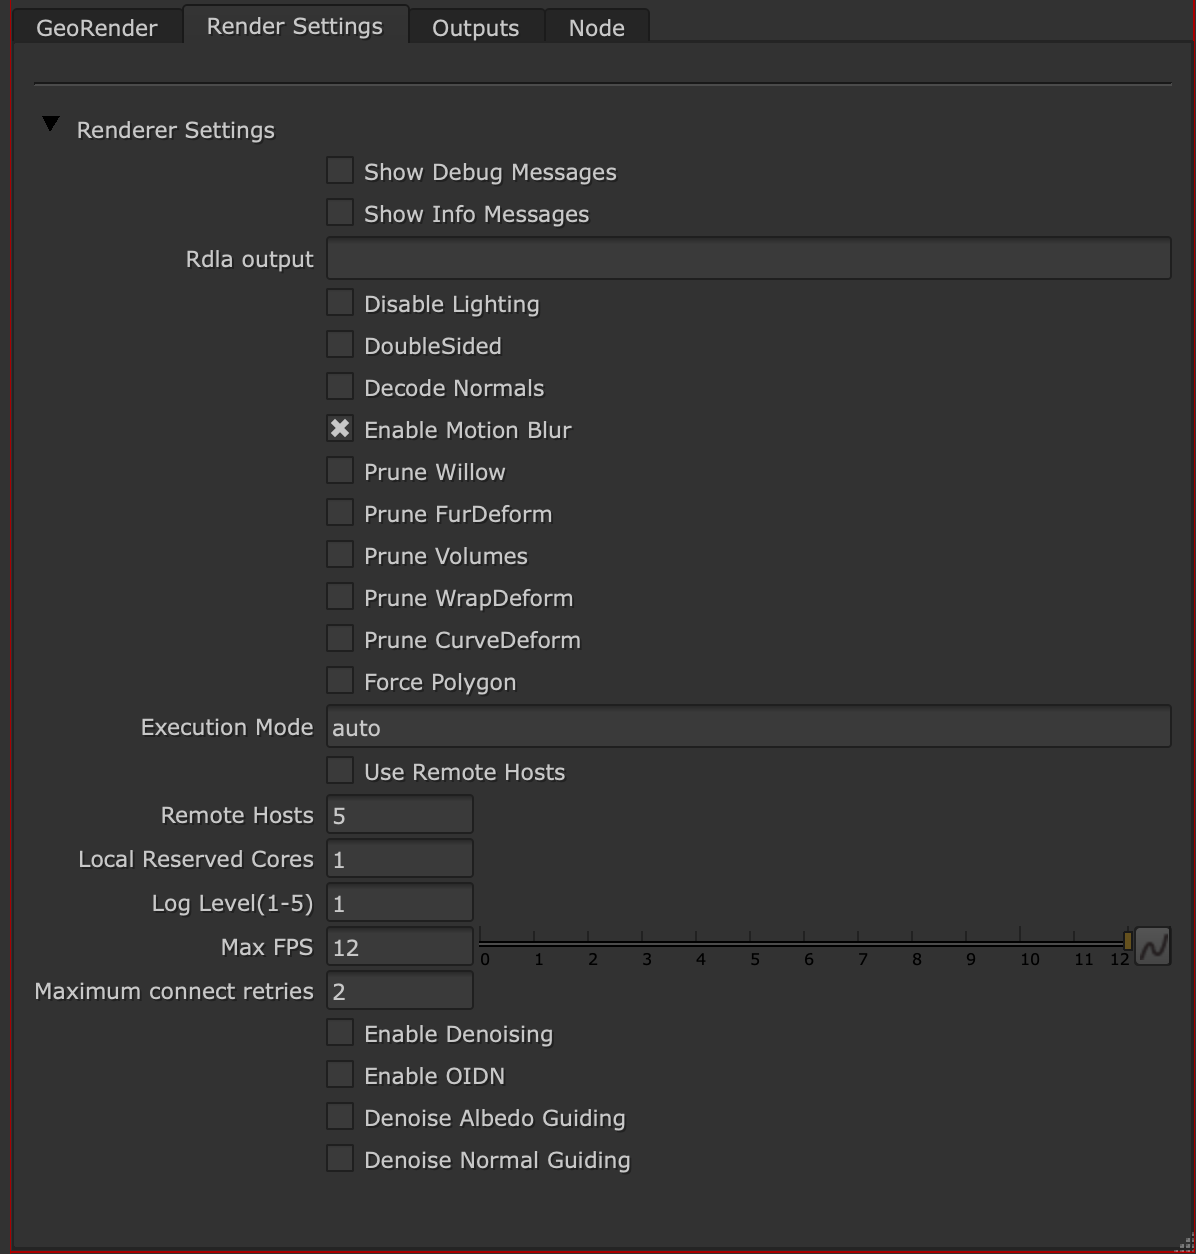Click the Rdla output label
This screenshot has height=1254, width=1196.
250,259
